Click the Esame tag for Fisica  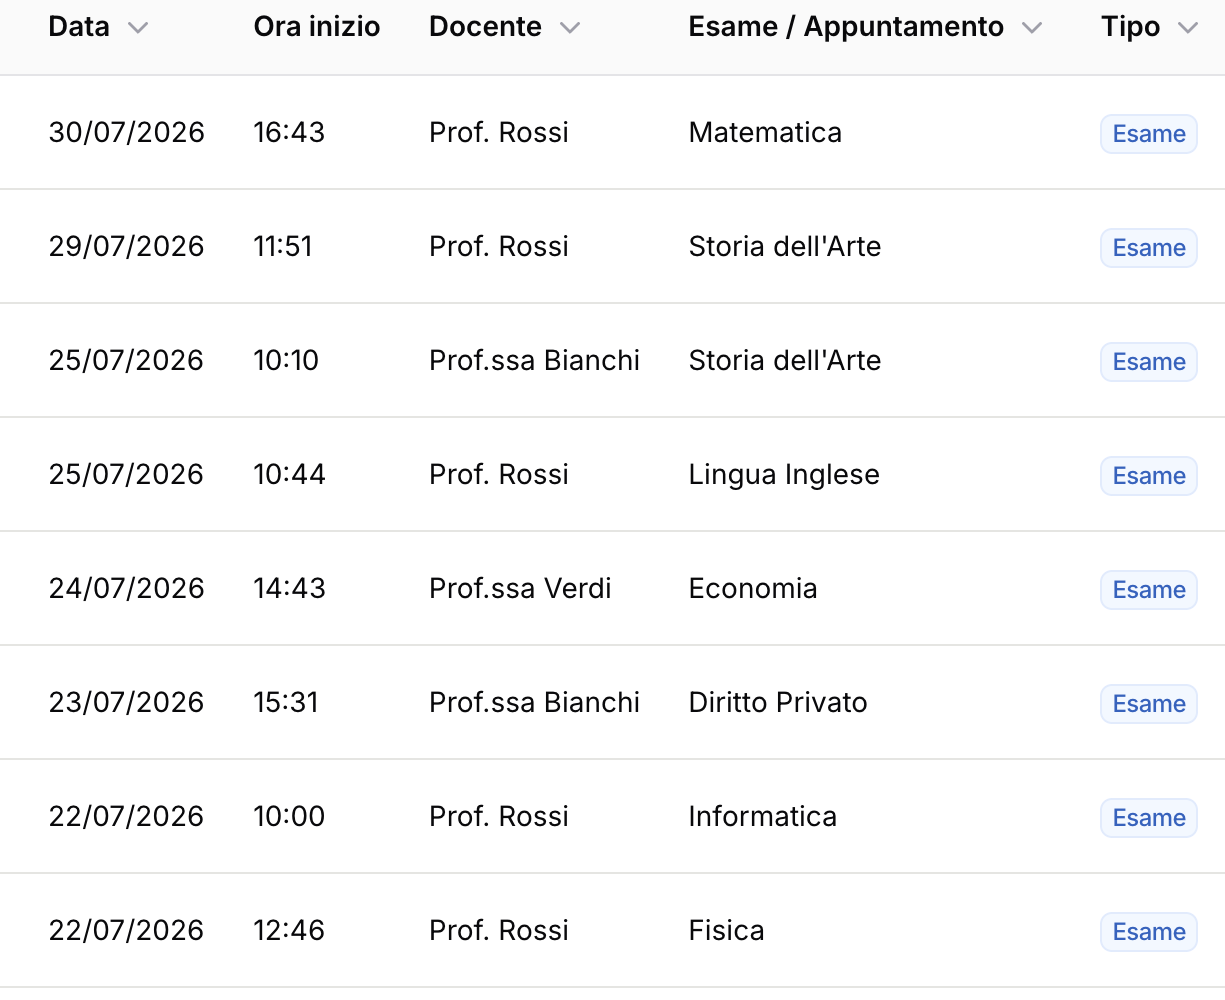coord(1149,932)
